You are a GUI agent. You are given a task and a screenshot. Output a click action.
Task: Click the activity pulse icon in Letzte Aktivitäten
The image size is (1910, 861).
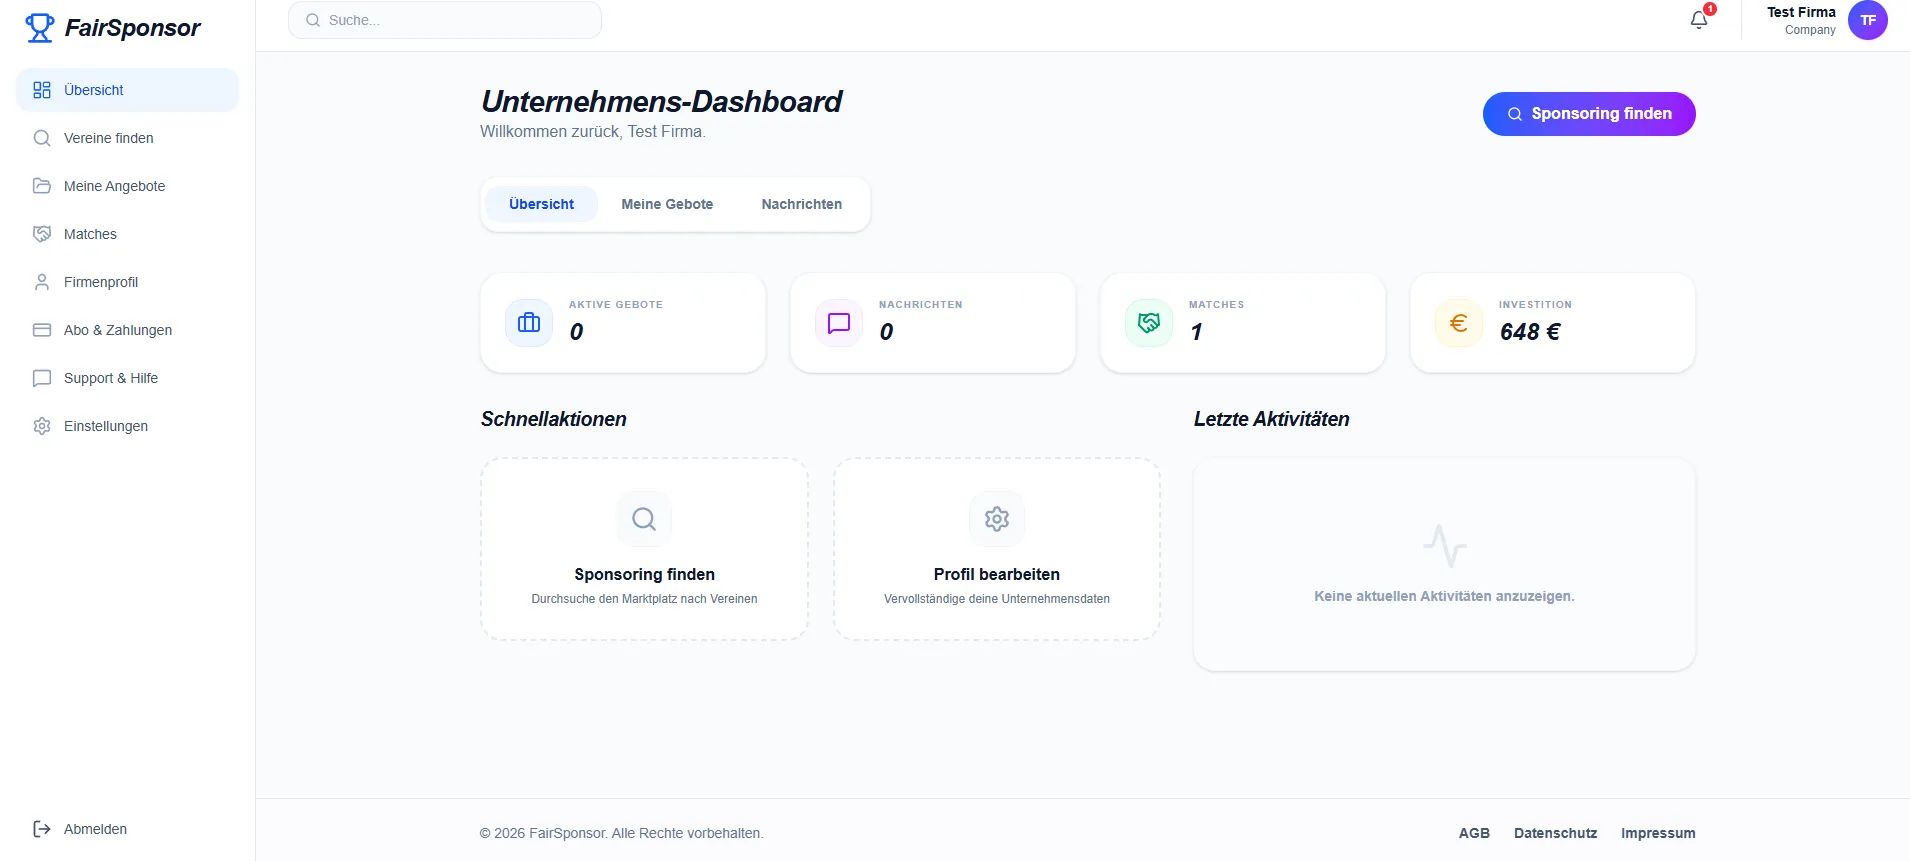(x=1445, y=546)
